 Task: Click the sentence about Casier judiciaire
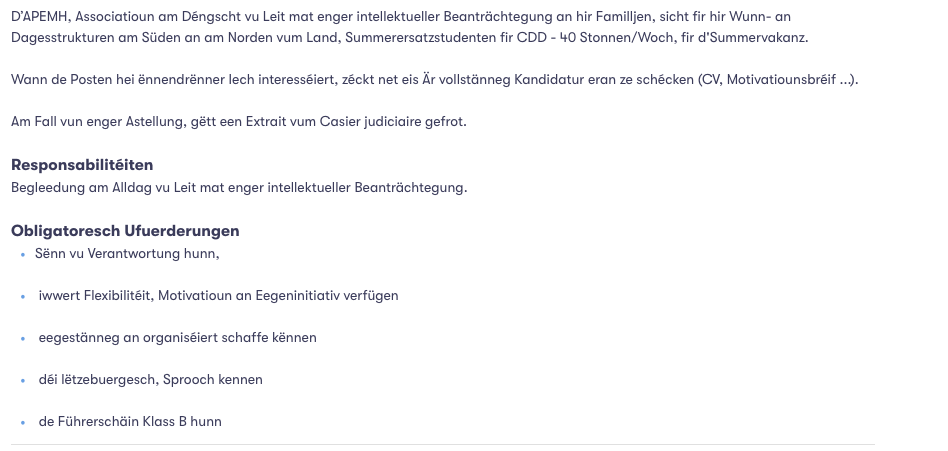coord(239,122)
